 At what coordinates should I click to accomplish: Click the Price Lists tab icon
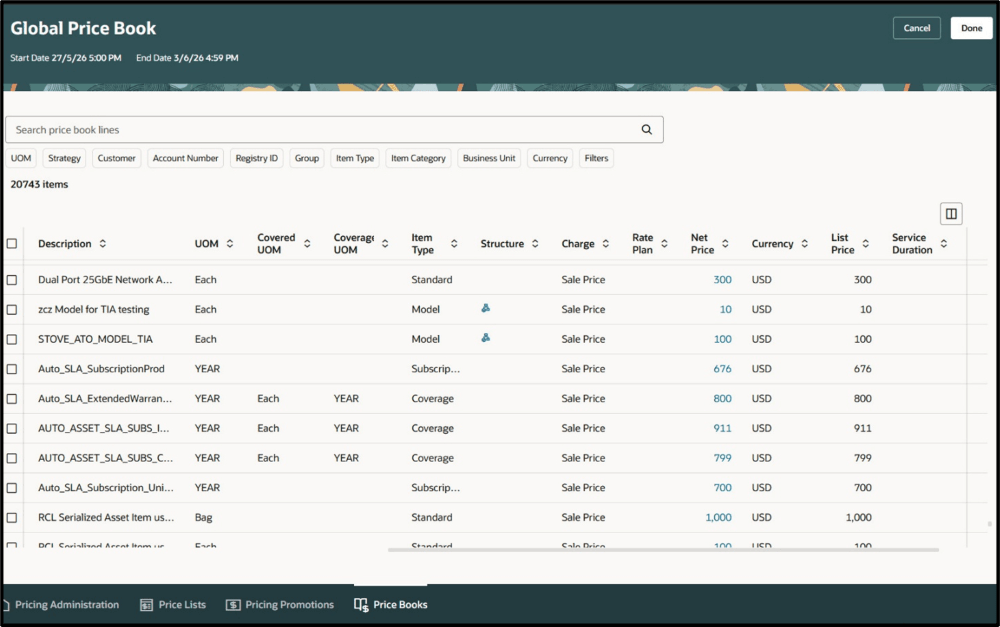[x=146, y=605]
